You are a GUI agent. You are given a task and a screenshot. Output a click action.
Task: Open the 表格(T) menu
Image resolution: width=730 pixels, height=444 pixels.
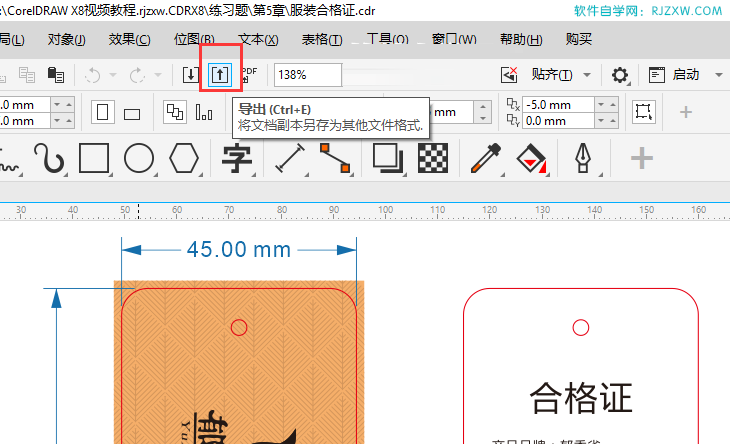point(322,40)
